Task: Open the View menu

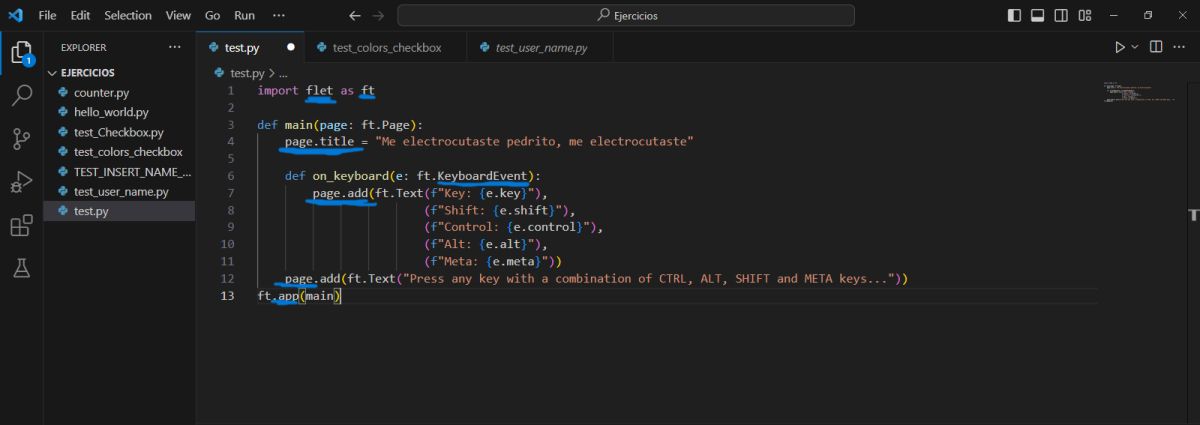Action: tap(178, 16)
